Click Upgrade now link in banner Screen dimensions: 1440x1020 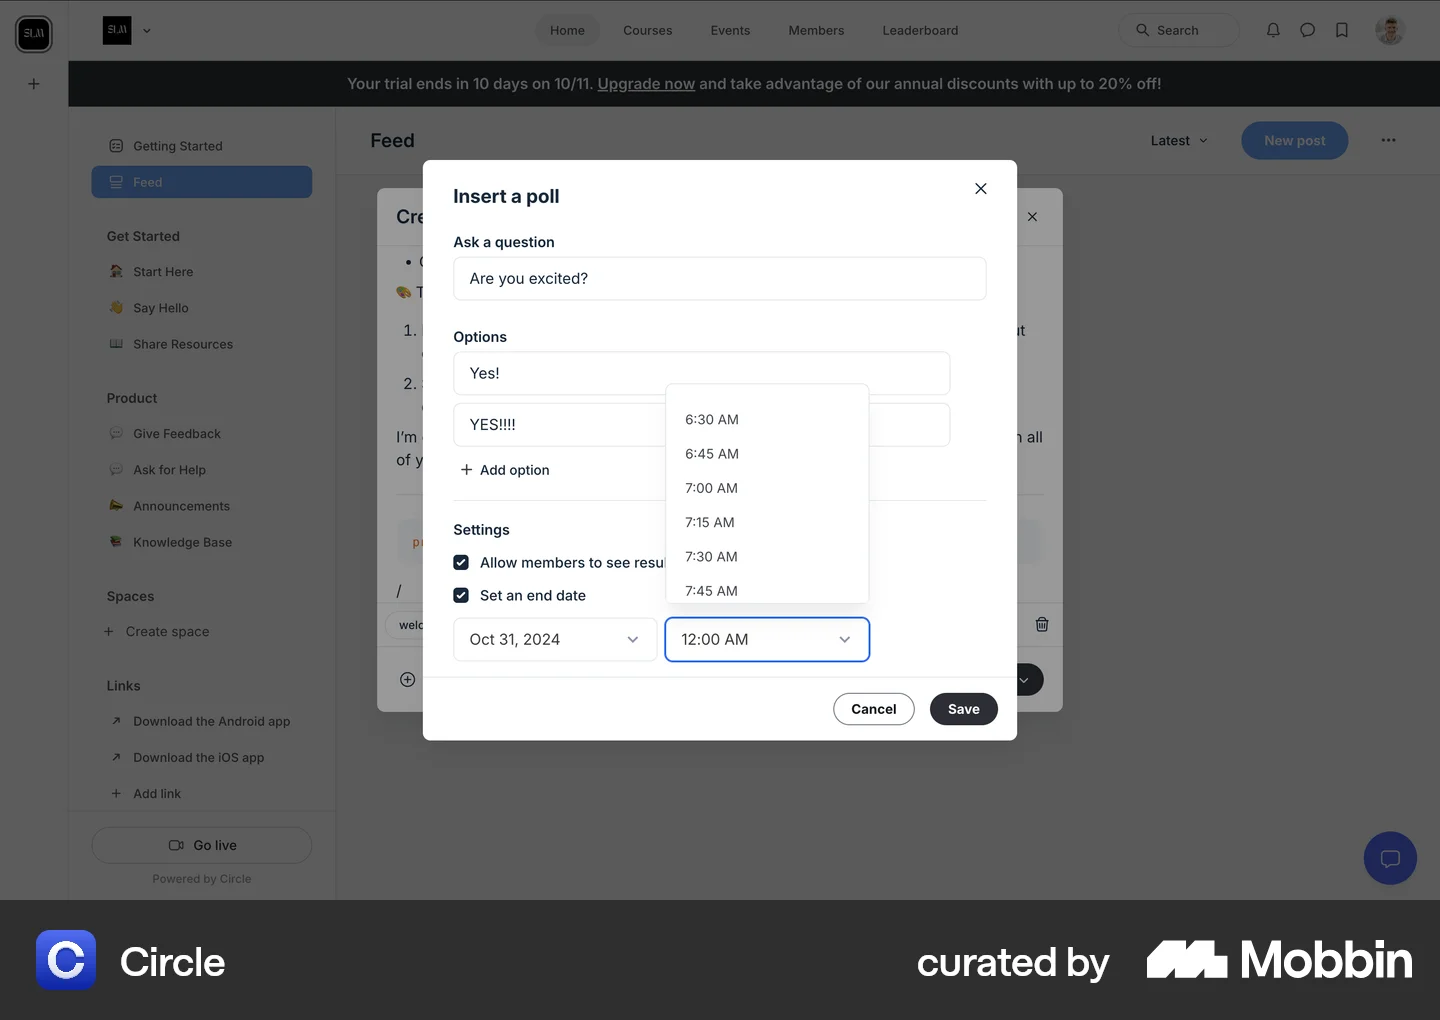[x=646, y=84]
